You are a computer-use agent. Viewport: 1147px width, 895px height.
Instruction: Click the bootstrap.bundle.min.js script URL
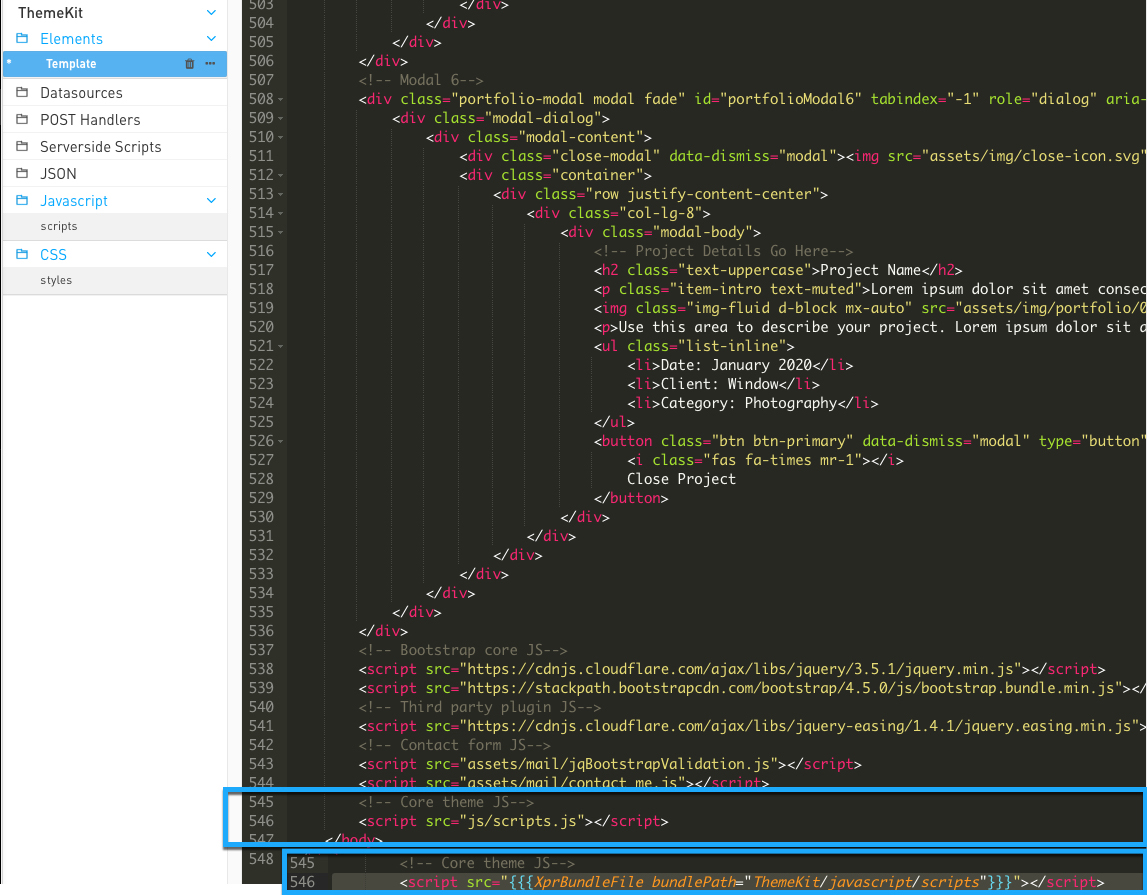point(791,688)
